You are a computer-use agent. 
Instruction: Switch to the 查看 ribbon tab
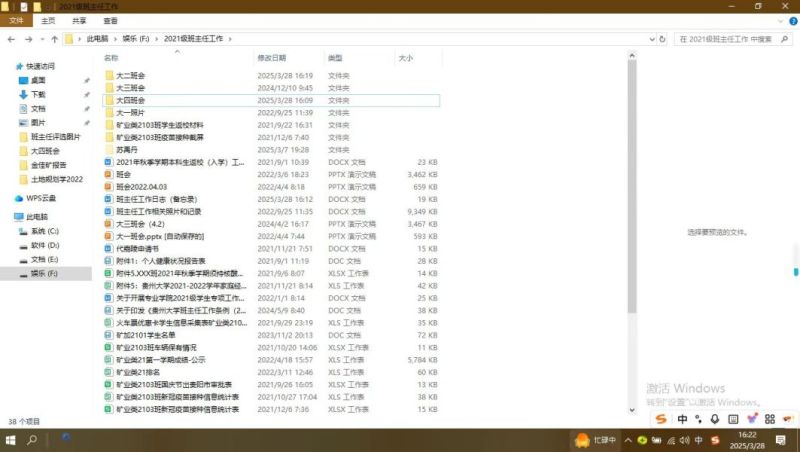click(110, 20)
